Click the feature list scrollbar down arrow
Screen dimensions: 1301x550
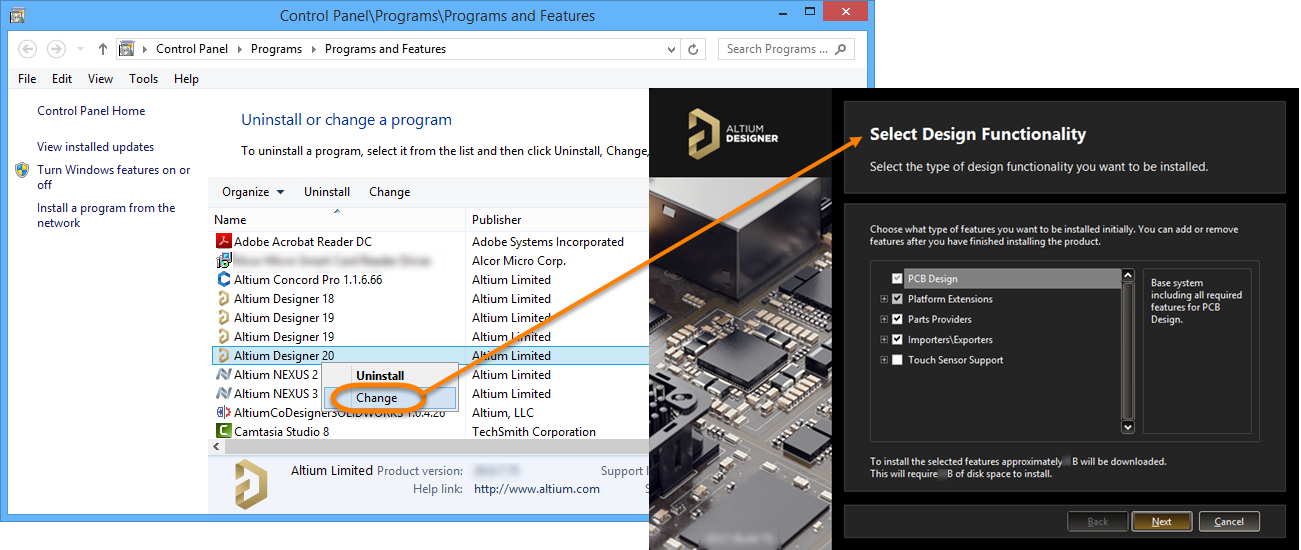click(1128, 427)
